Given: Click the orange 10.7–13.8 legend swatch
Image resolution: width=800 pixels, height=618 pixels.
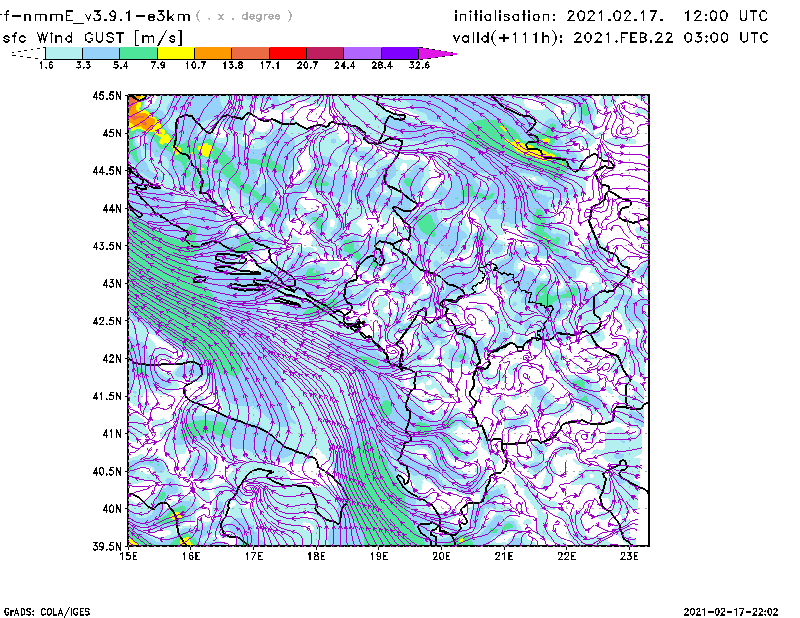Looking at the screenshot, I should (213, 53).
